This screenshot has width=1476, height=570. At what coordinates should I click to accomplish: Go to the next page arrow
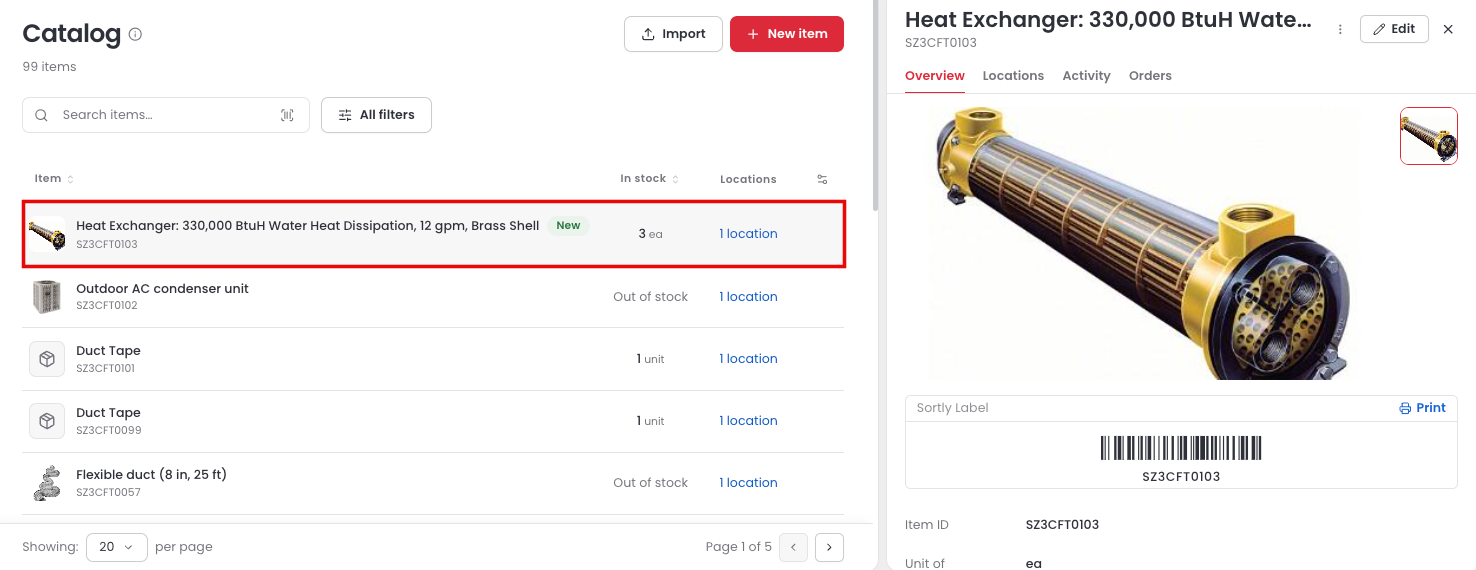[x=830, y=547]
